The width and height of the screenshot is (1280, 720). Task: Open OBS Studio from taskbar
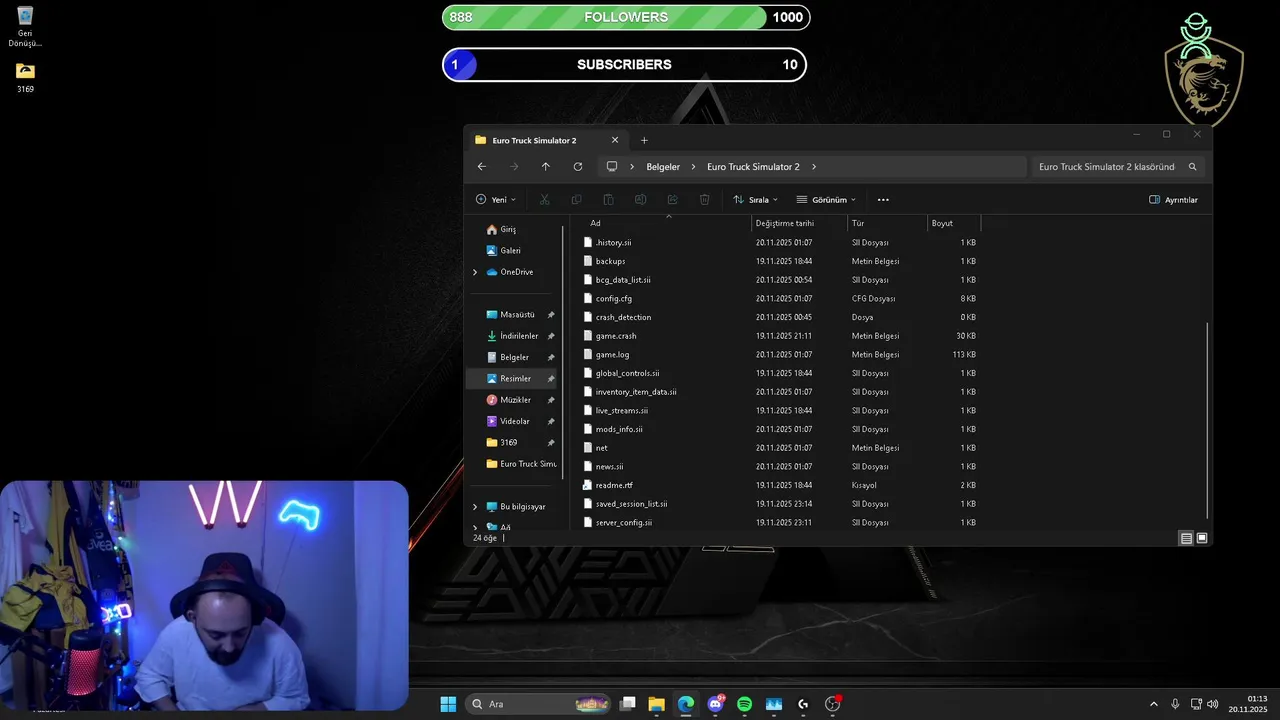pos(832,704)
